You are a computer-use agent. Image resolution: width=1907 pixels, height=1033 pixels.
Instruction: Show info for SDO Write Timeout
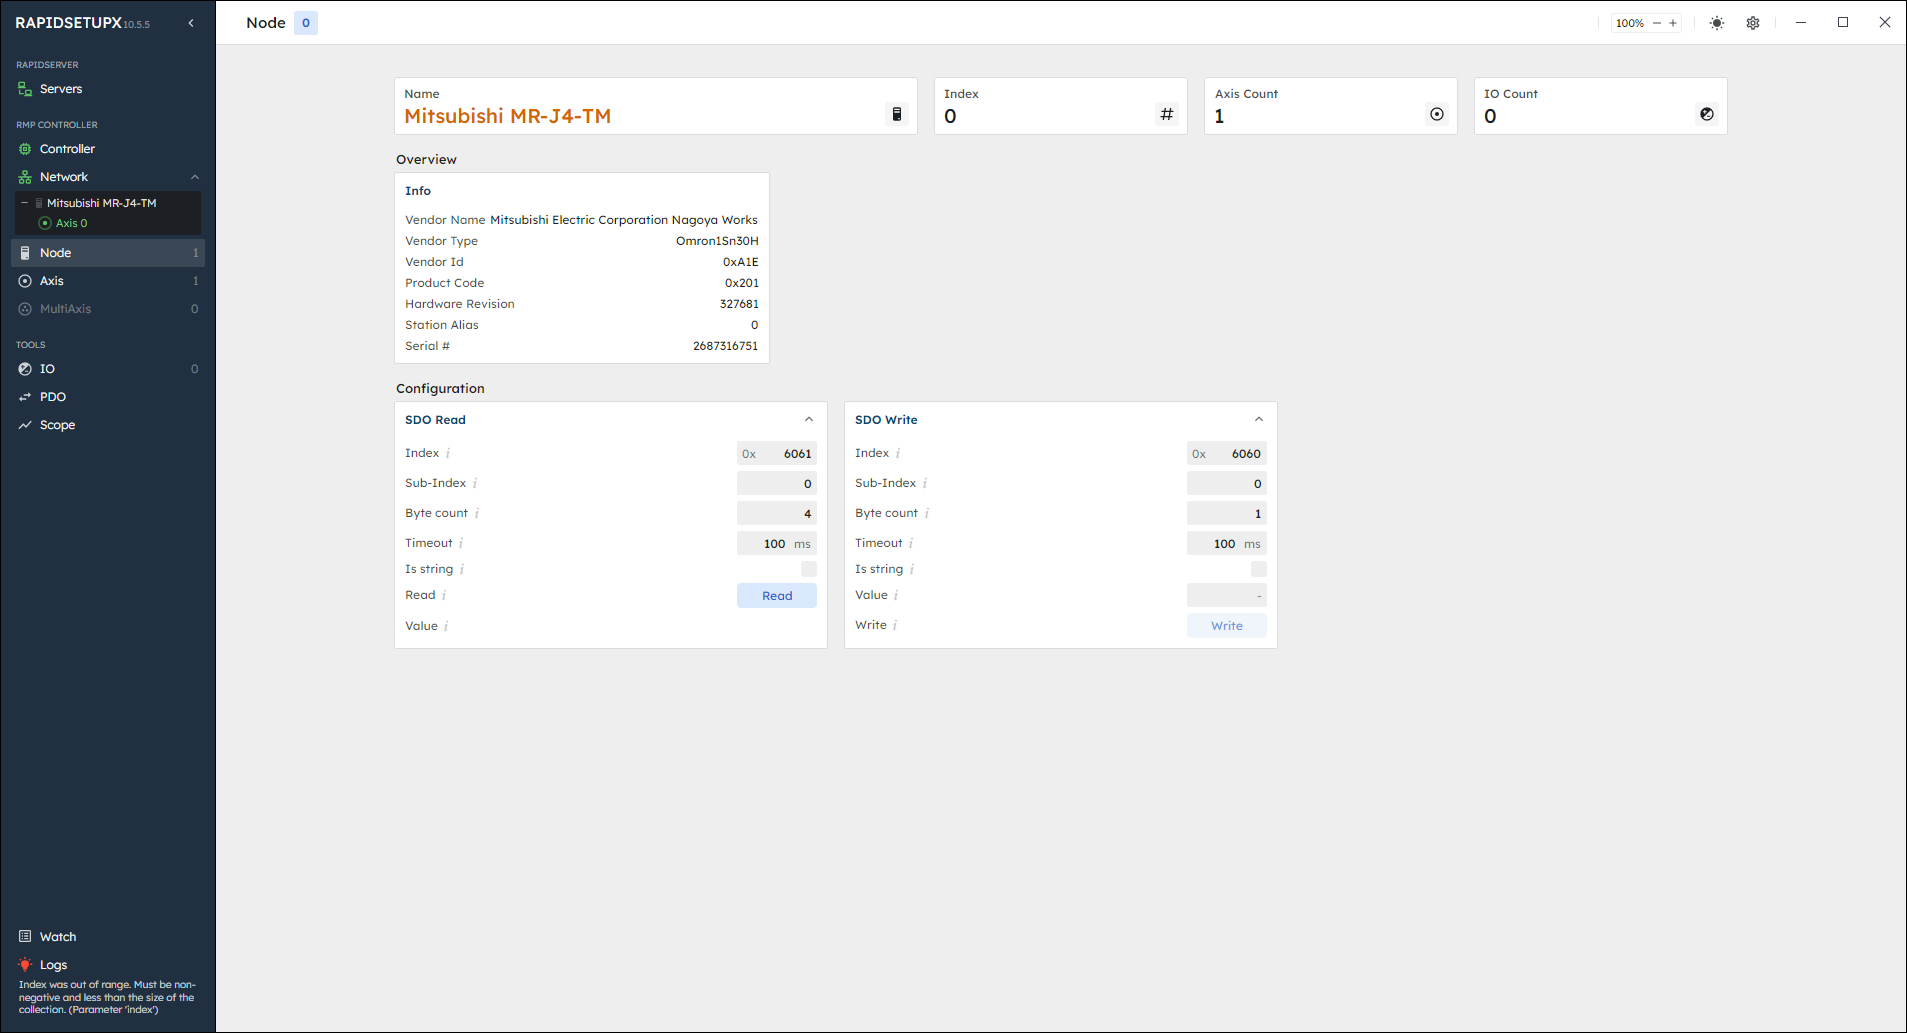click(911, 544)
